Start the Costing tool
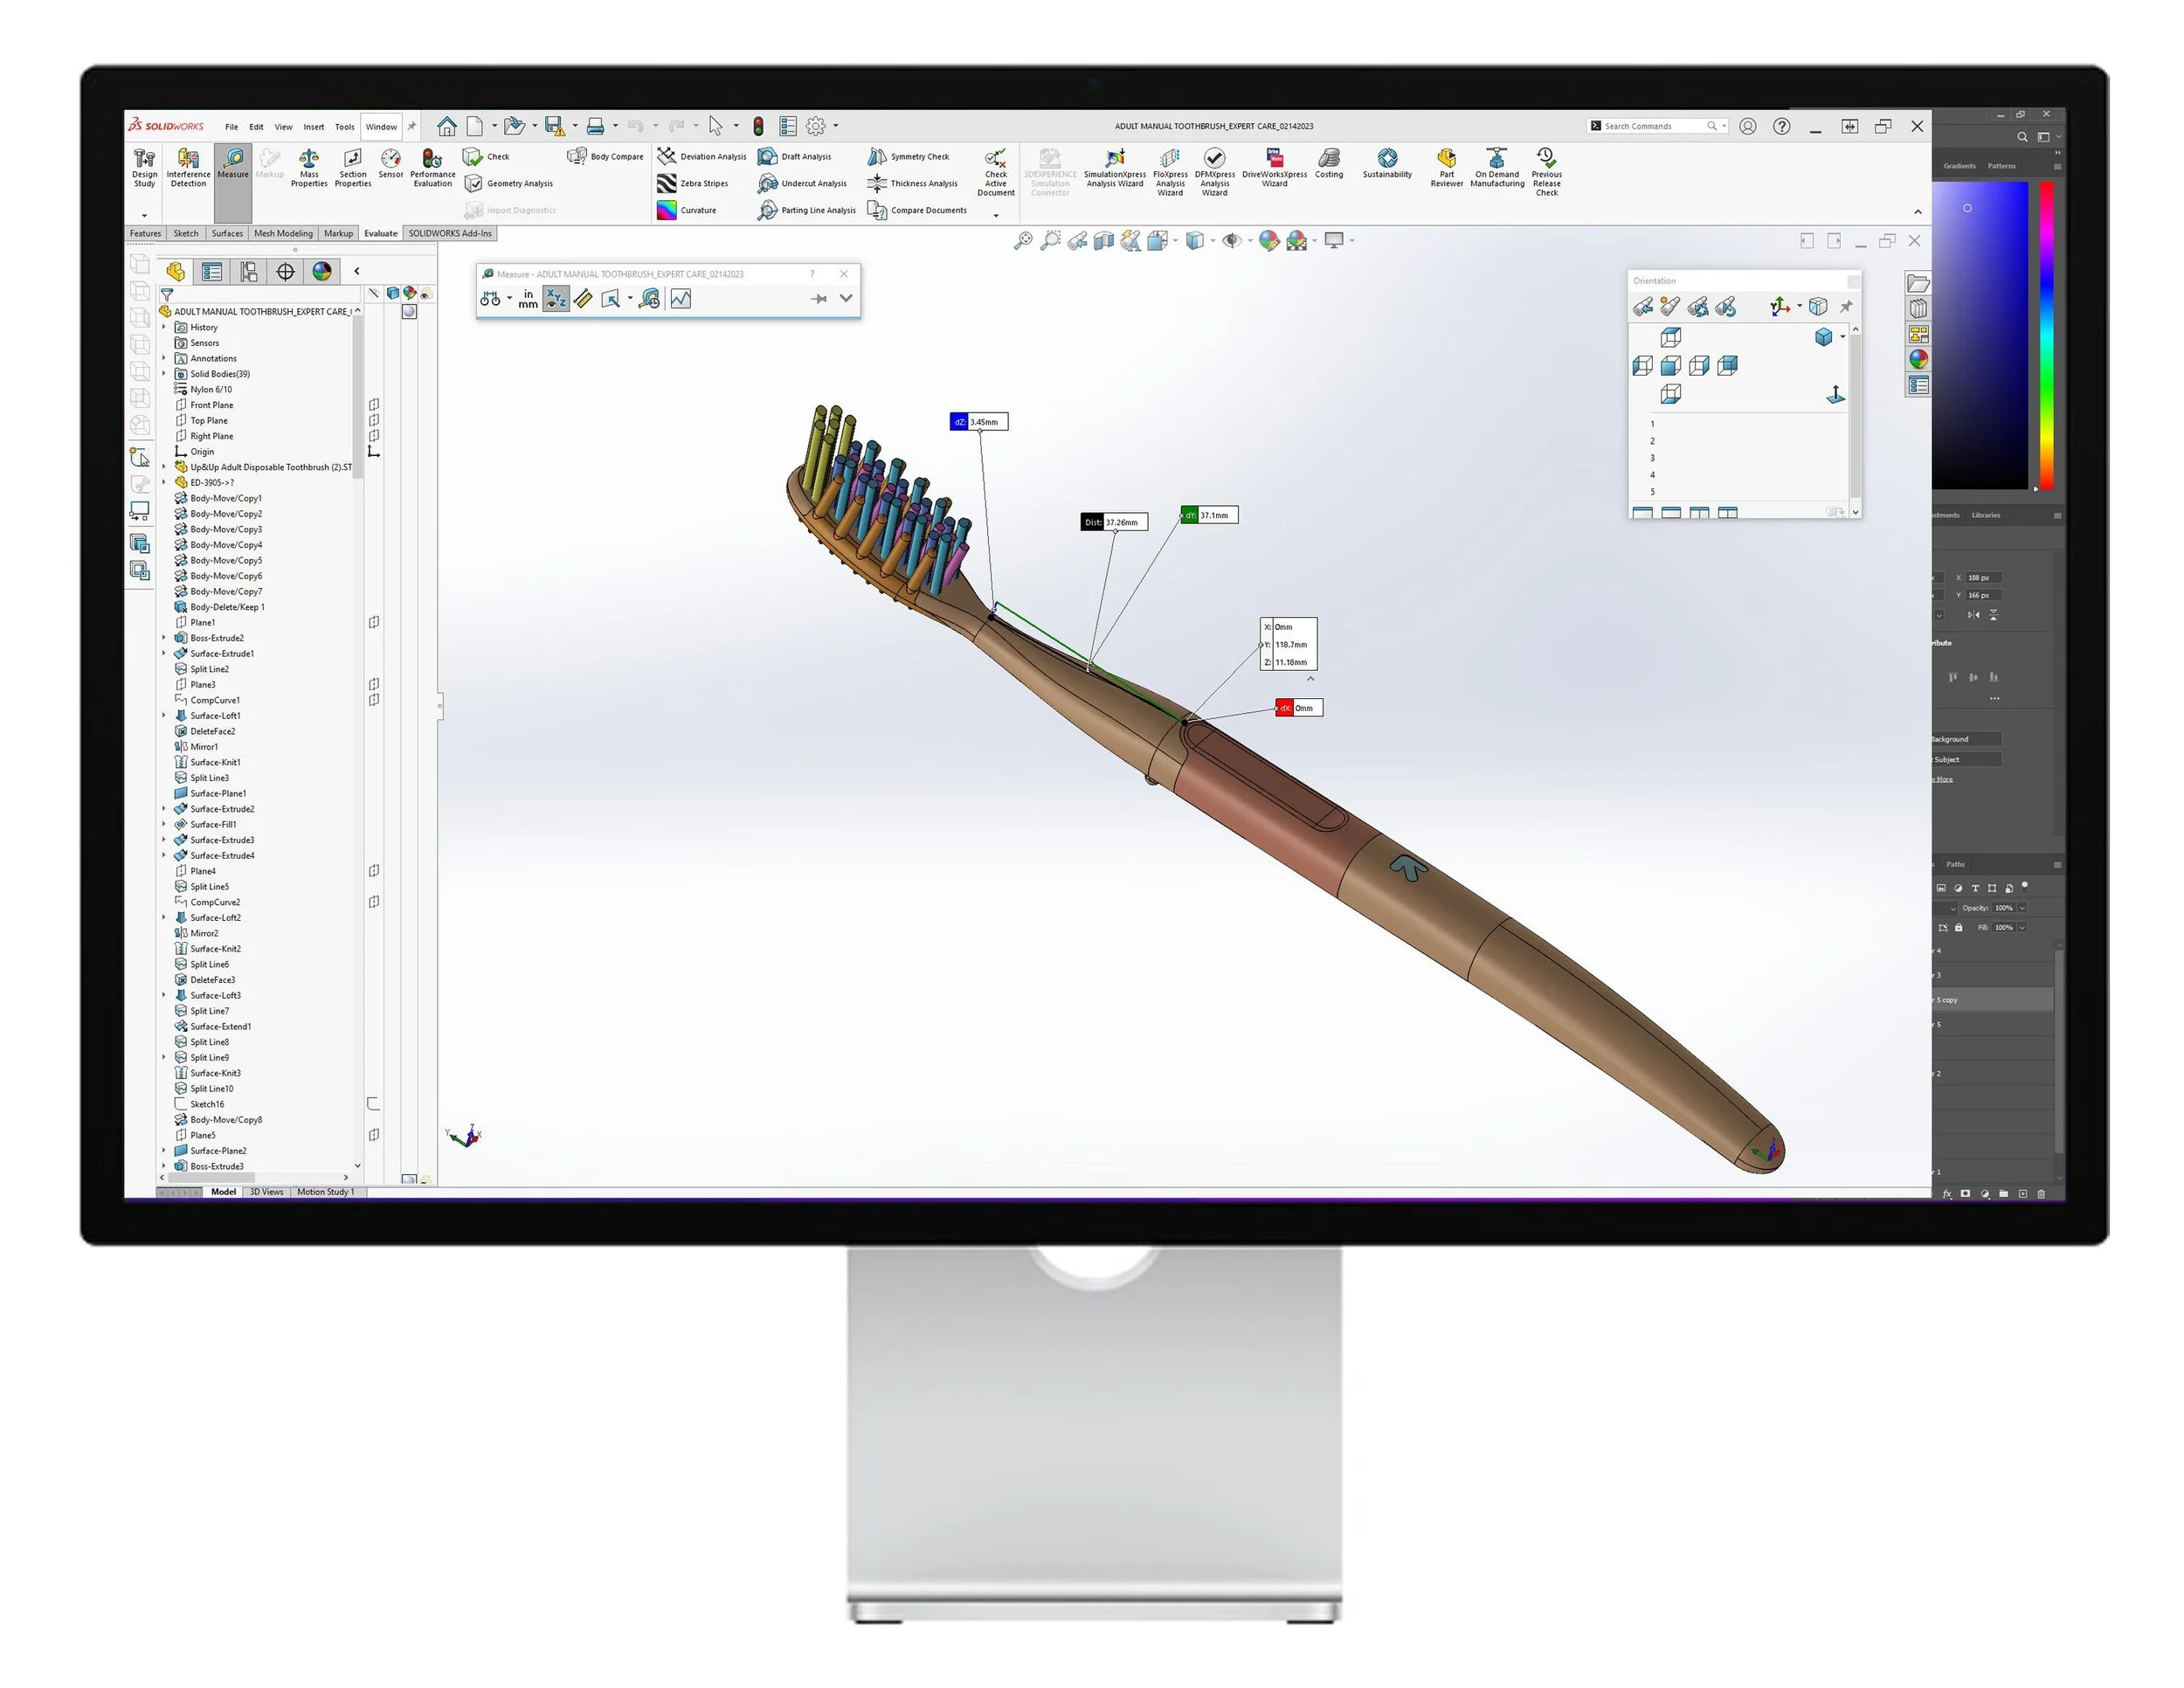This screenshot has height=1688, width=2184. (x=1329, y=167)
